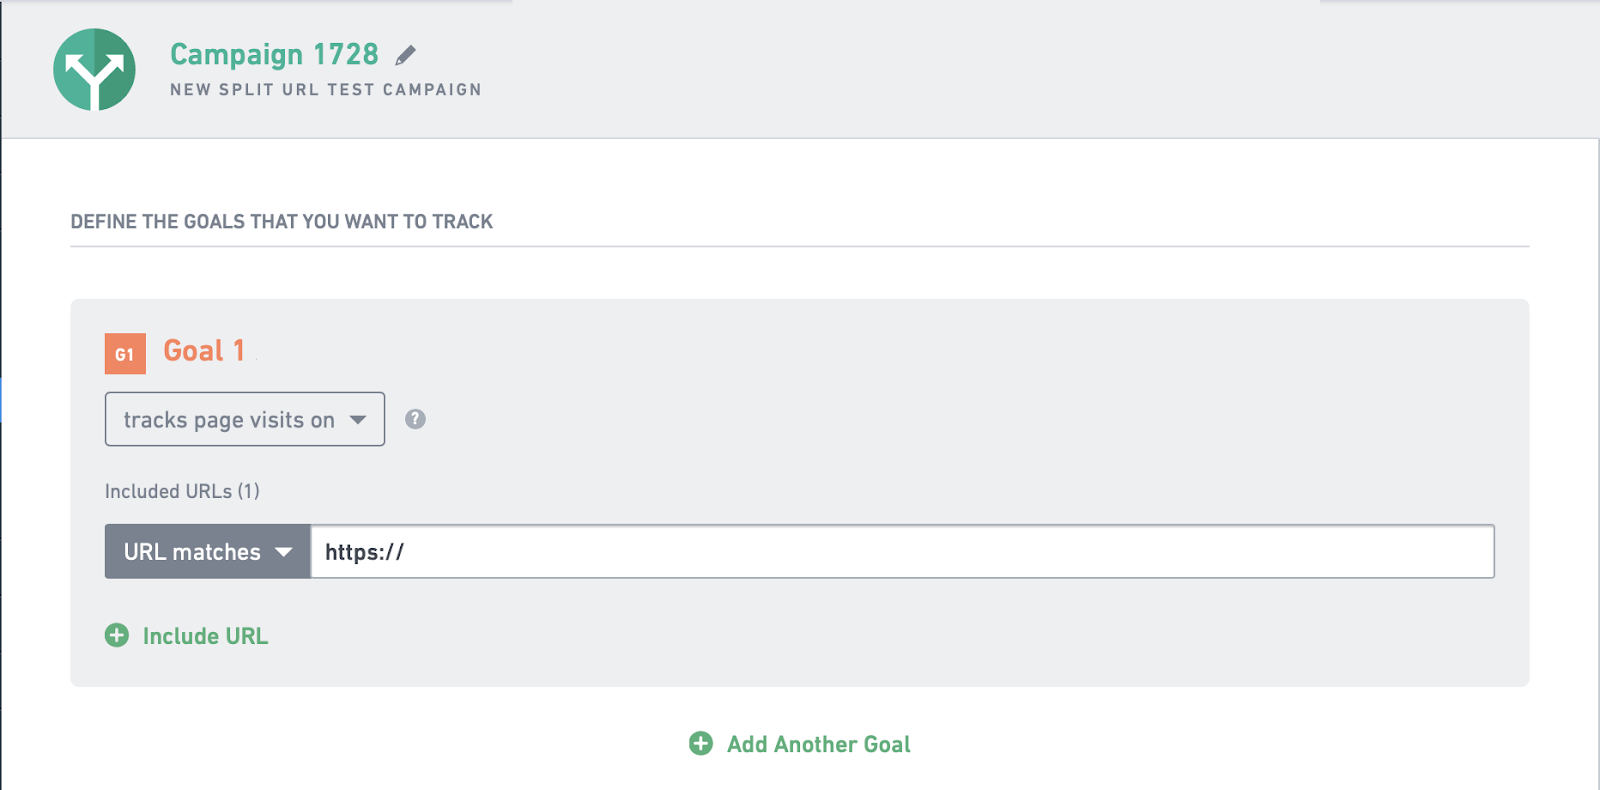
Task: Open the goal type help question mark
Action: point(415,419)
